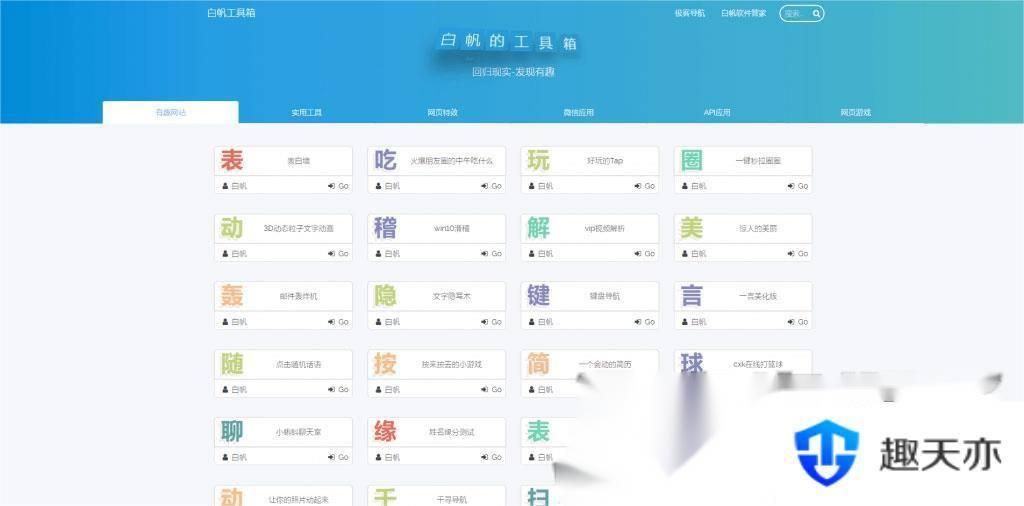
Task: Open the 白帆软件管家 header link
Action: pyautogui.click(x=744, y=13)
